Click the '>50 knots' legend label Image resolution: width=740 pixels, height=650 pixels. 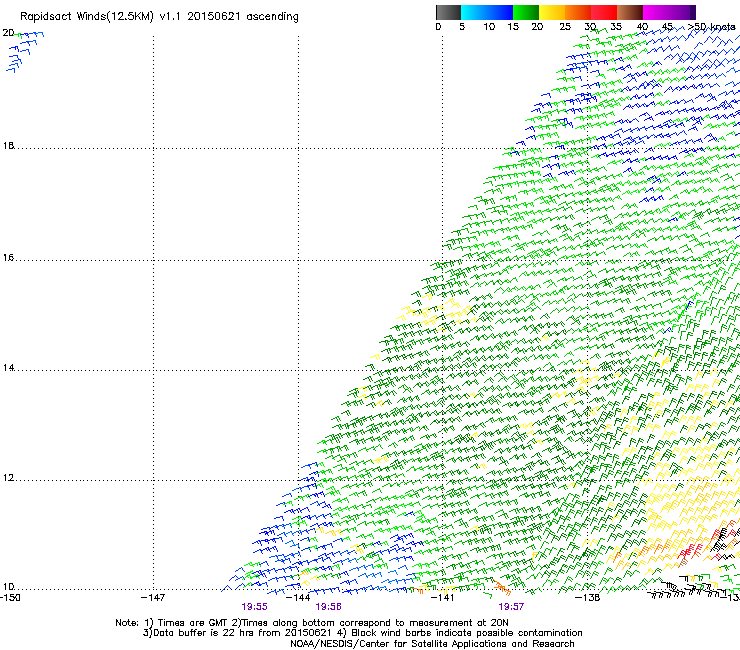tap(711, 27)
